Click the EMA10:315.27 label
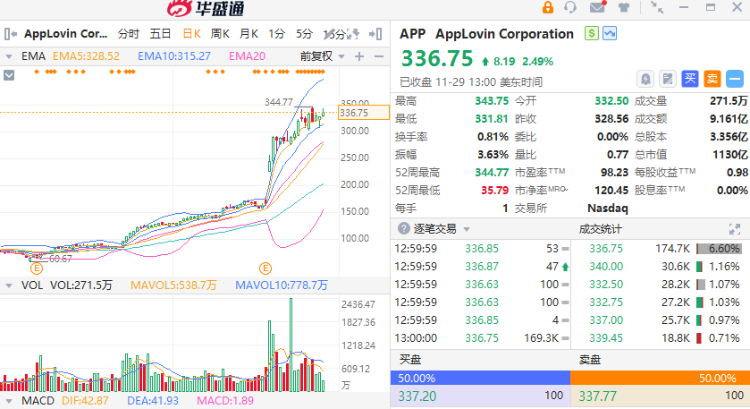This screenshot has width=750, height=409. coord(174,56)
